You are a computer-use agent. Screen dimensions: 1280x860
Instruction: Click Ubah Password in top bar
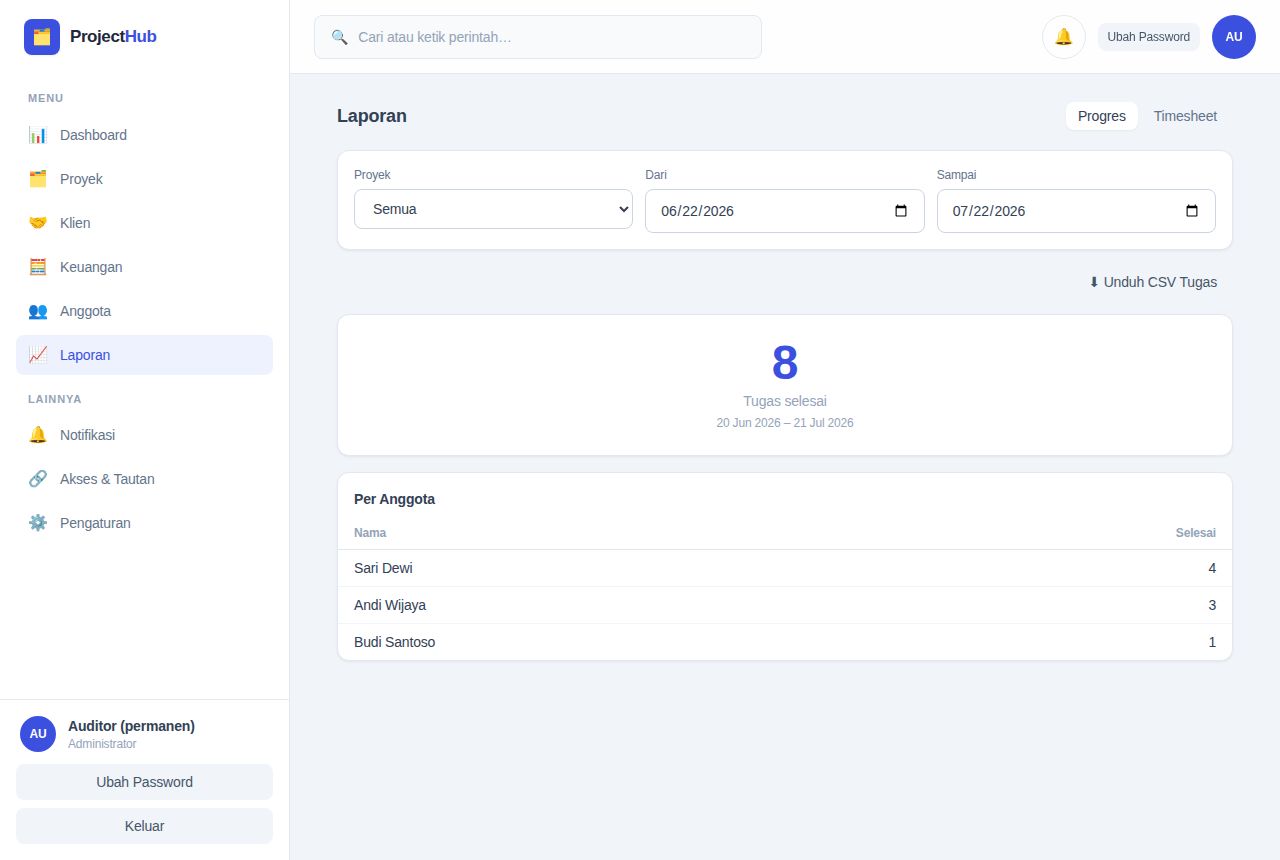coord(1149,37)
